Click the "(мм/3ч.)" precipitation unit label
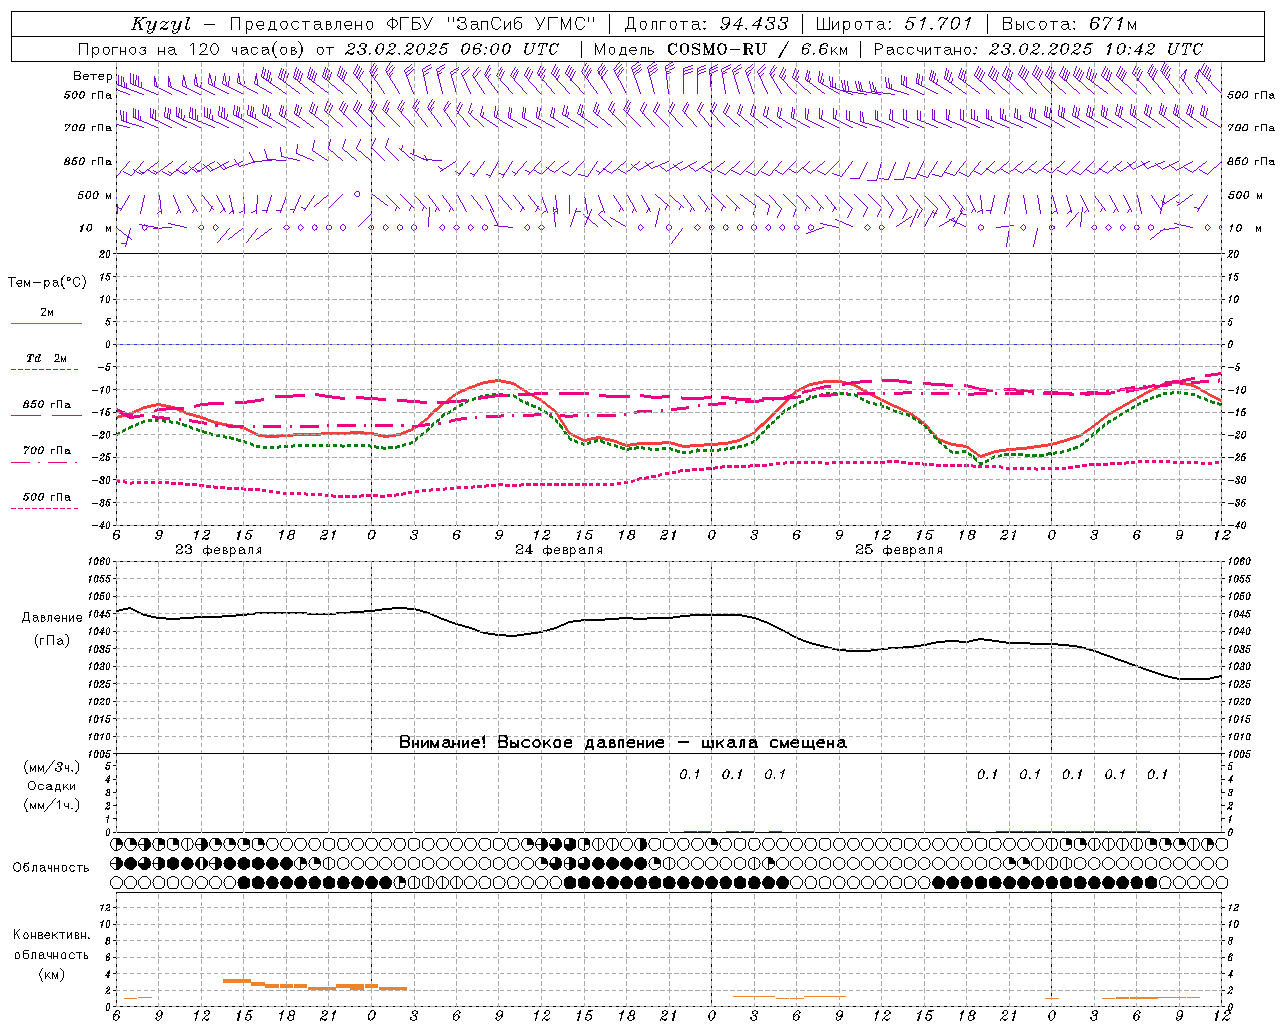 [52, 767]
